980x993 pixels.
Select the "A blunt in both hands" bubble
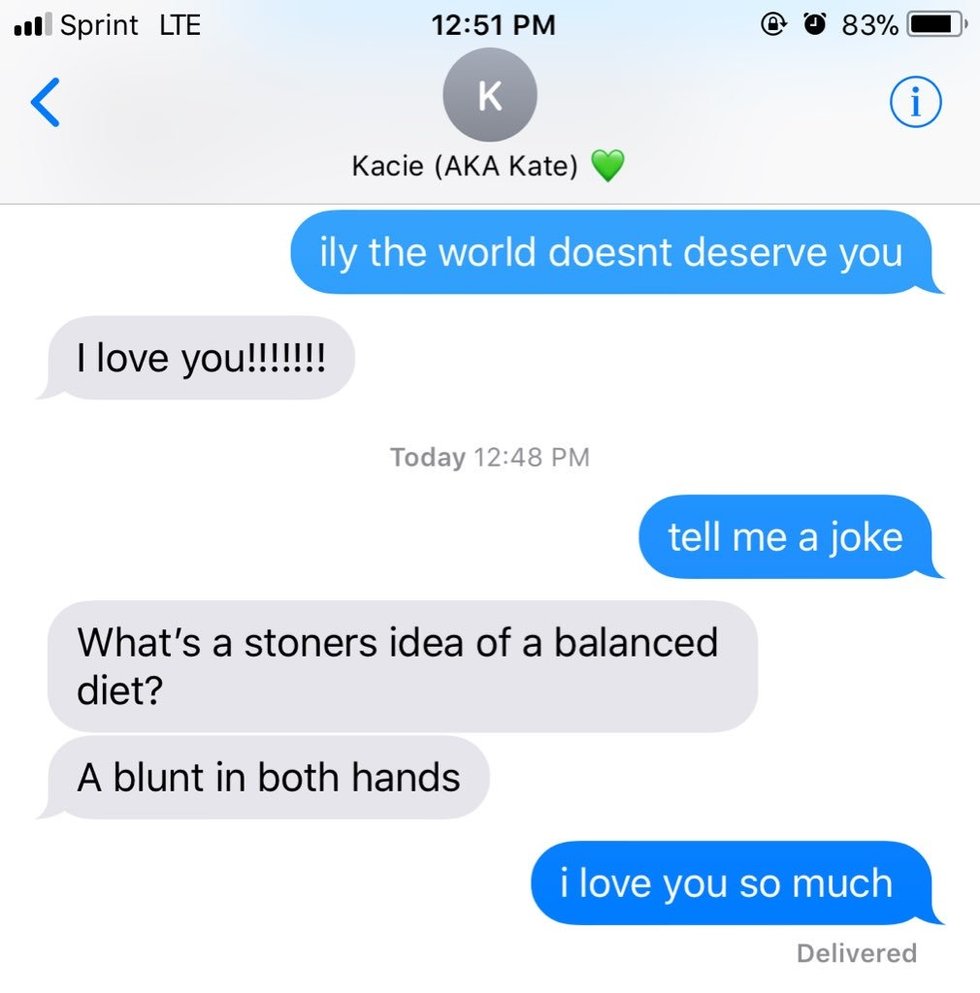coord(265,777)
